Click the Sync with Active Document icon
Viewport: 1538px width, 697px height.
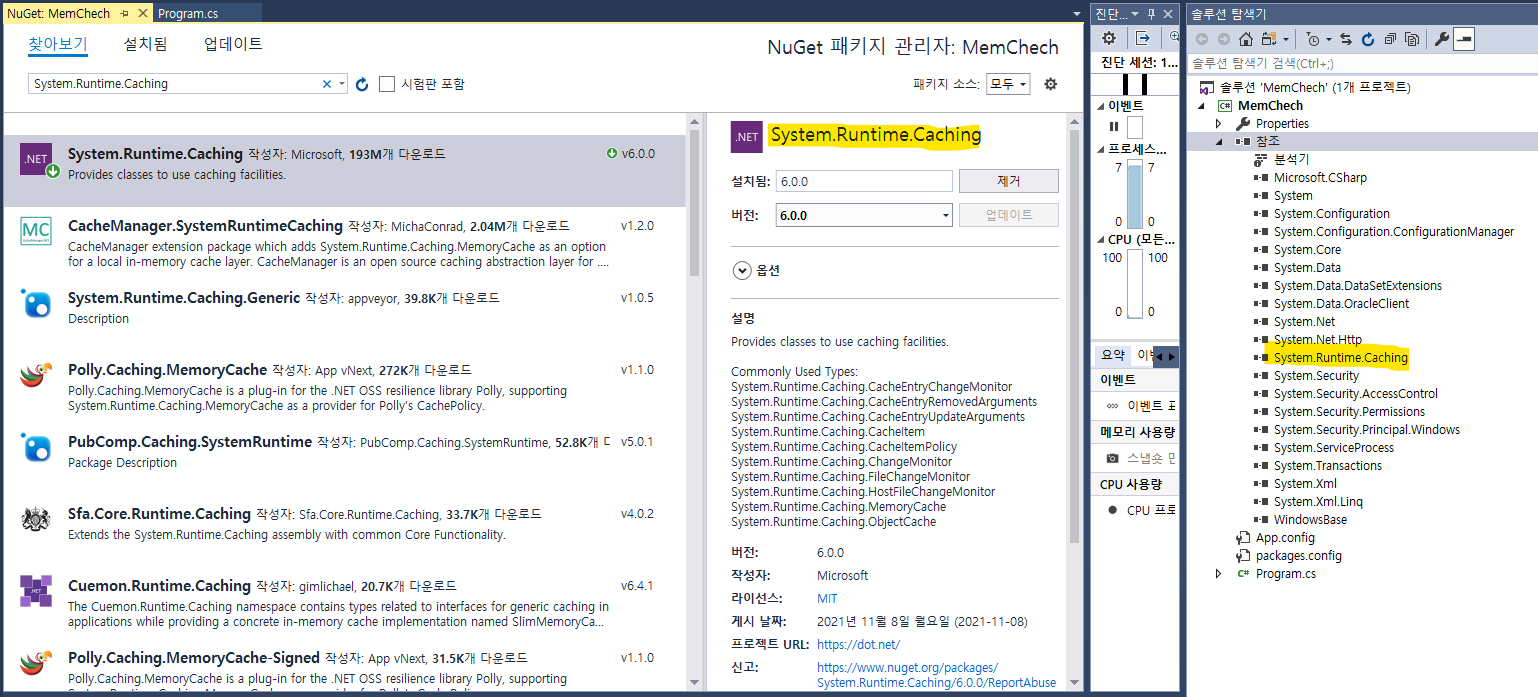[1345, 38]
